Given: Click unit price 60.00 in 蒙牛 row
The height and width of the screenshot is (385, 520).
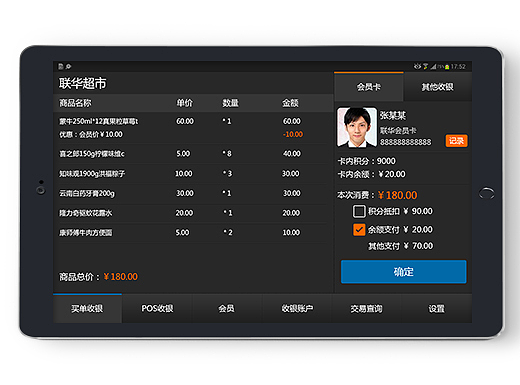Looking at the screenshot, I should click(185, 121).
